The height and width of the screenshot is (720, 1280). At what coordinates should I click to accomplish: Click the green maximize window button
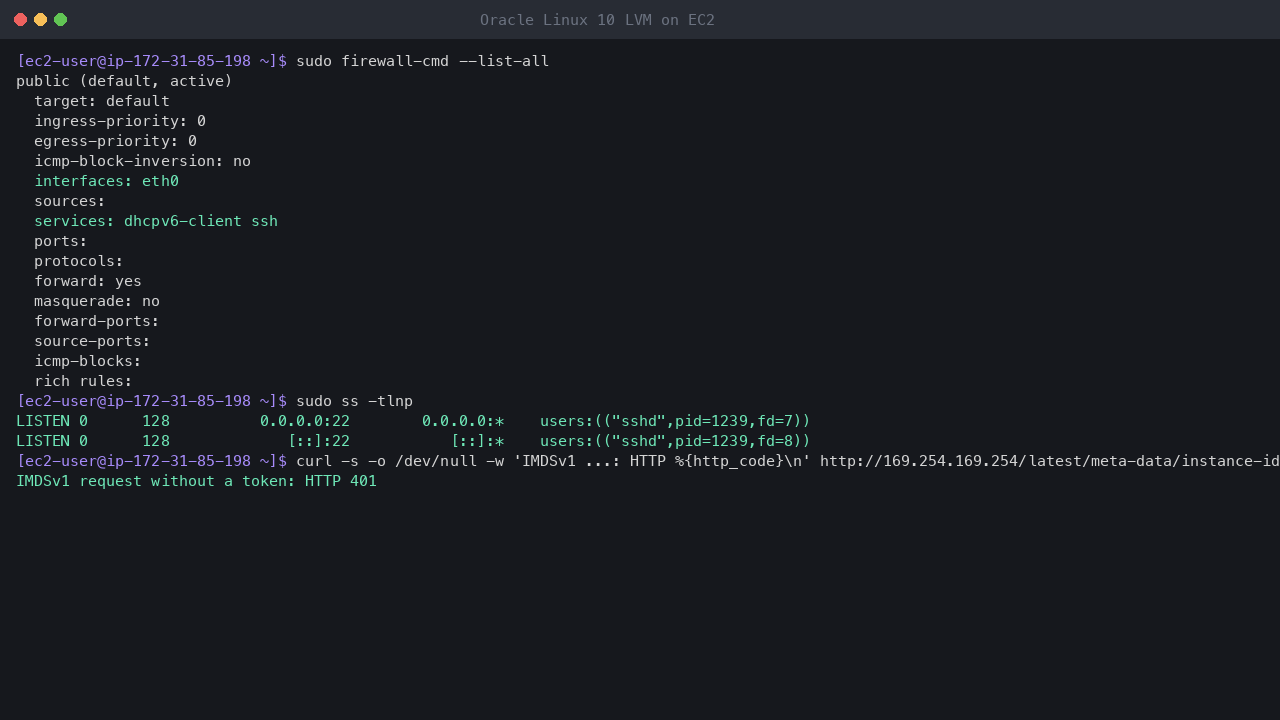(x=60, y=20)
